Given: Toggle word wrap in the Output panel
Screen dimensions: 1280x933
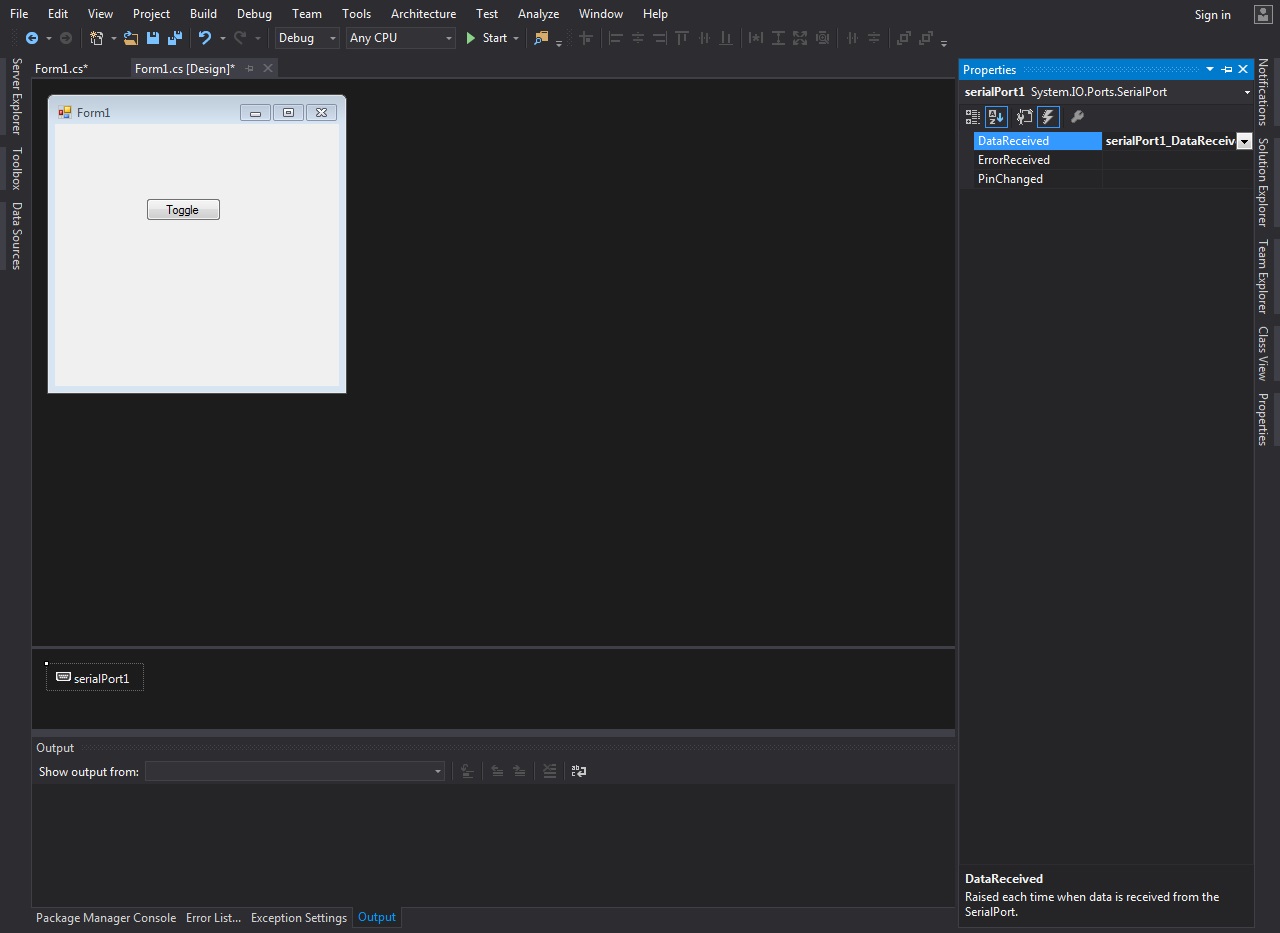Looking at the screenshot, I should click(x=579, y=771).
